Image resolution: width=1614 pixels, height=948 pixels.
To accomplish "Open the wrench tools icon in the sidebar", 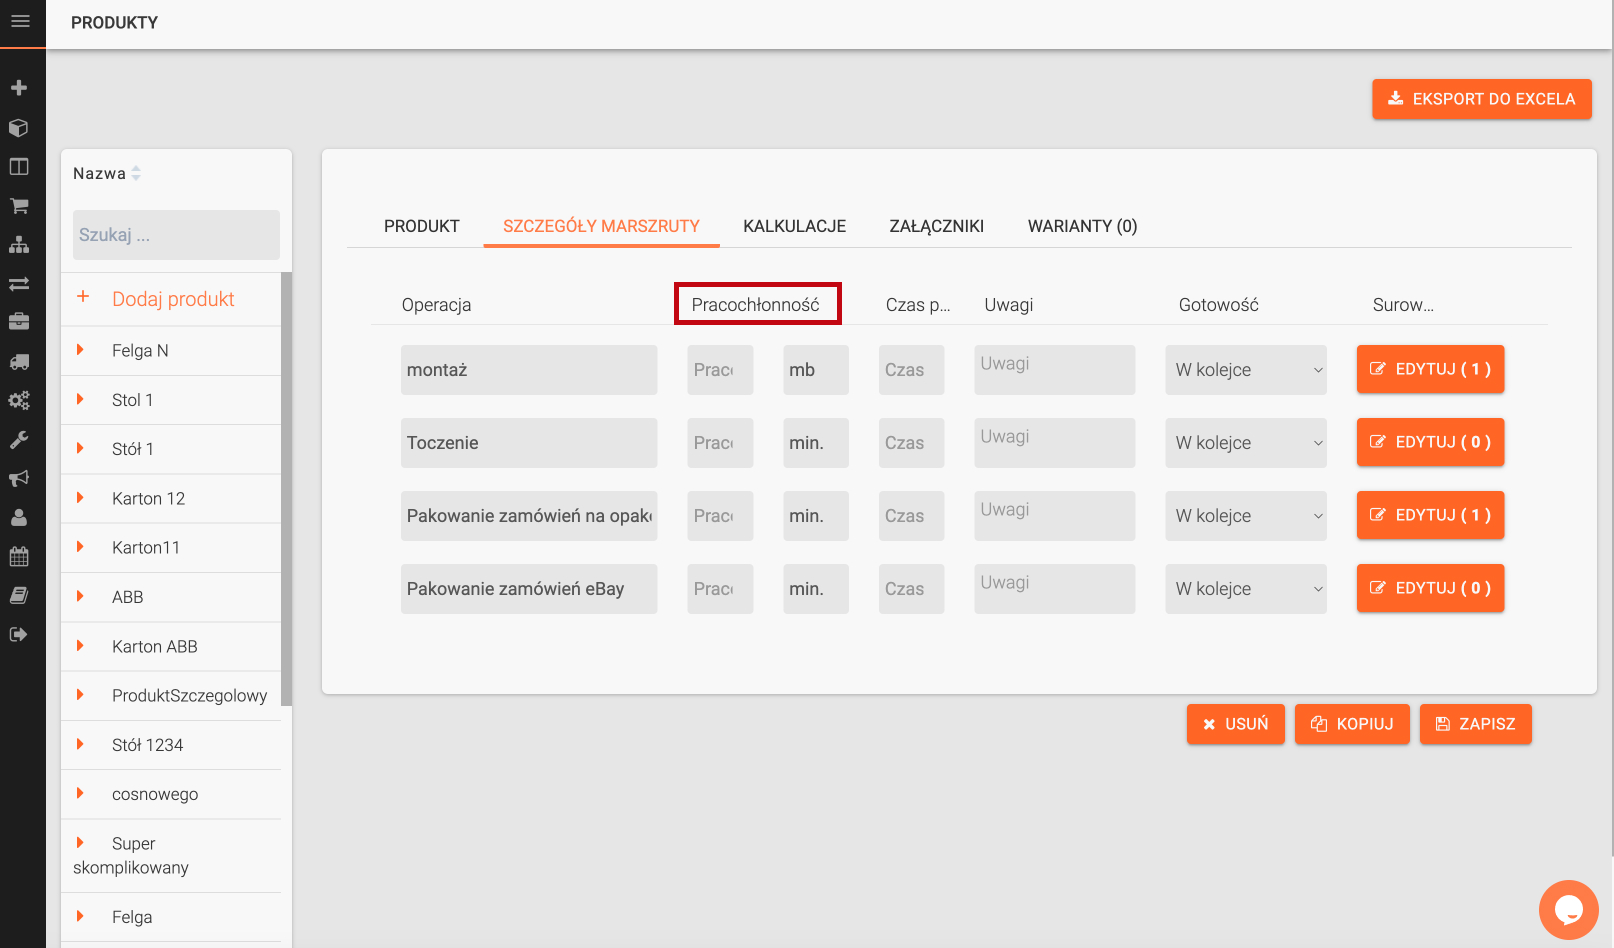I will (19, 440).
